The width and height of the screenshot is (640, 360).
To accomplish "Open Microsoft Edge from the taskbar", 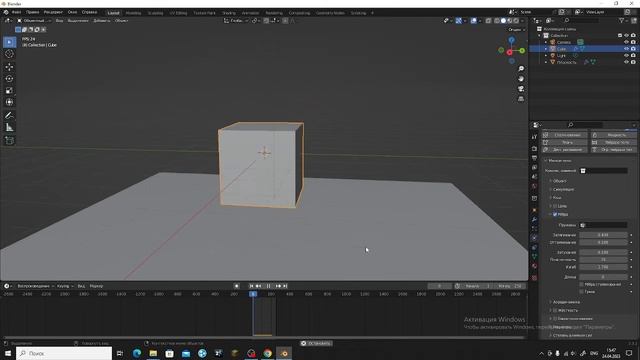I will (137, 353).
